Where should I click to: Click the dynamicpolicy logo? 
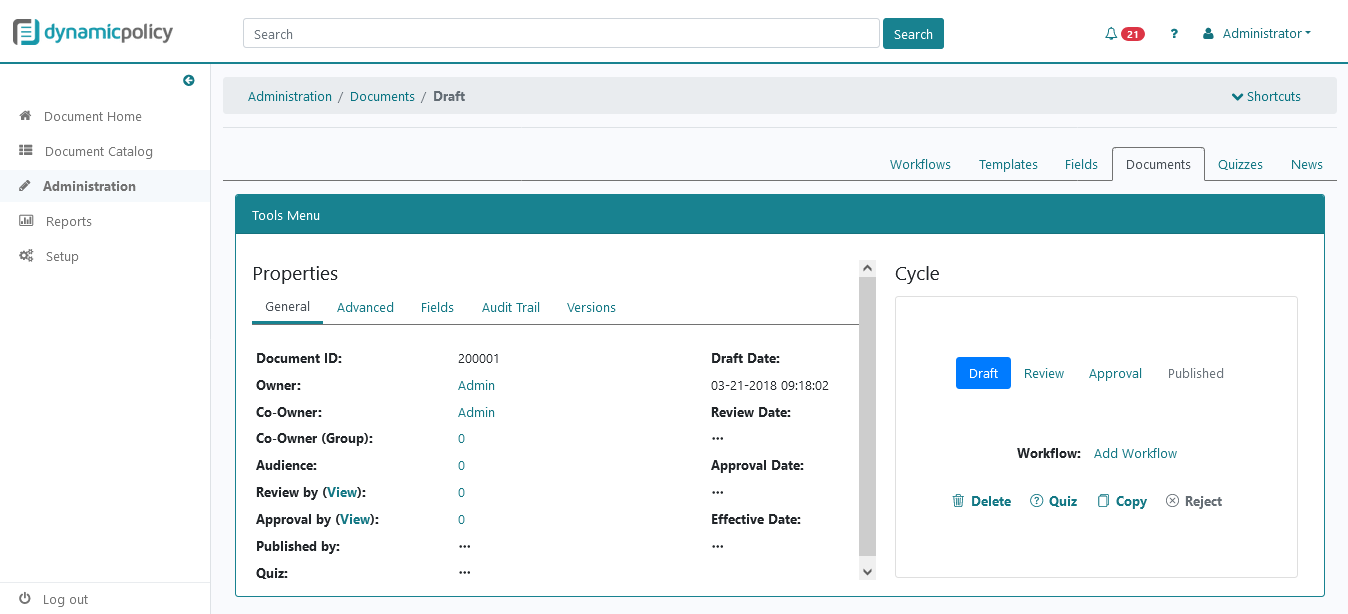click(93, 32)
